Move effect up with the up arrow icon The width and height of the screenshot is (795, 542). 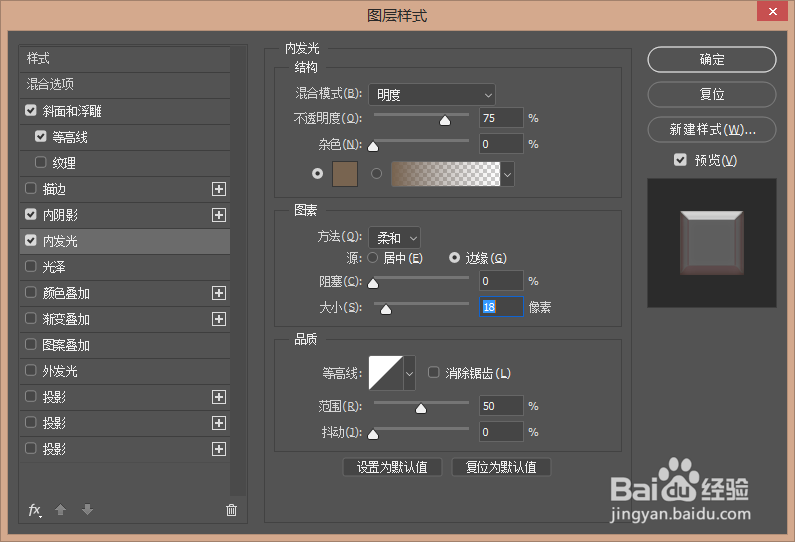pyautogui.click(x=60, y=510)
